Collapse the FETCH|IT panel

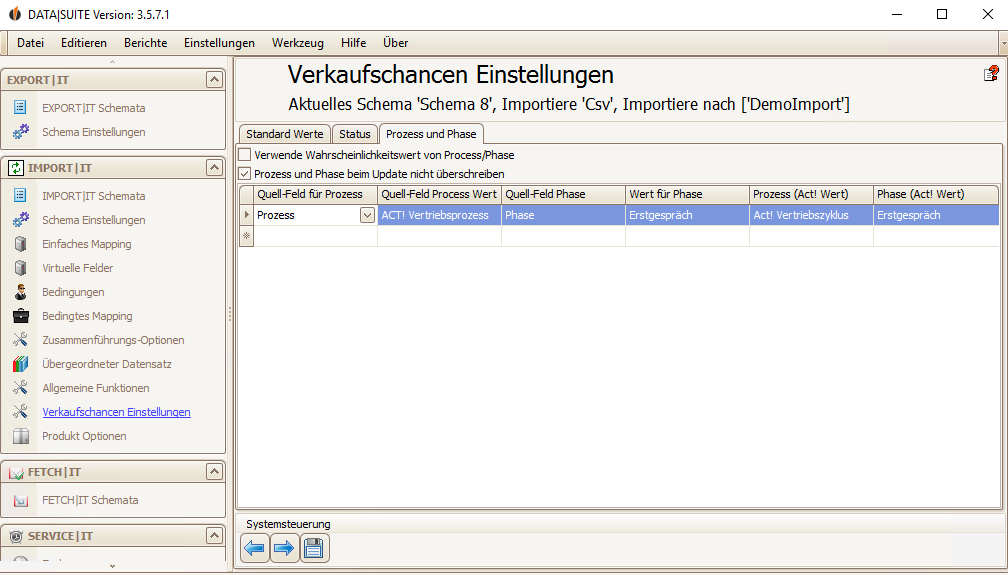click(214, 472)
